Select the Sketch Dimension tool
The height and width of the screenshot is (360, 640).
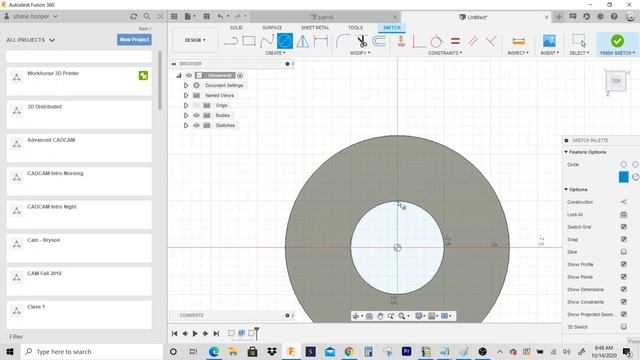321,41
